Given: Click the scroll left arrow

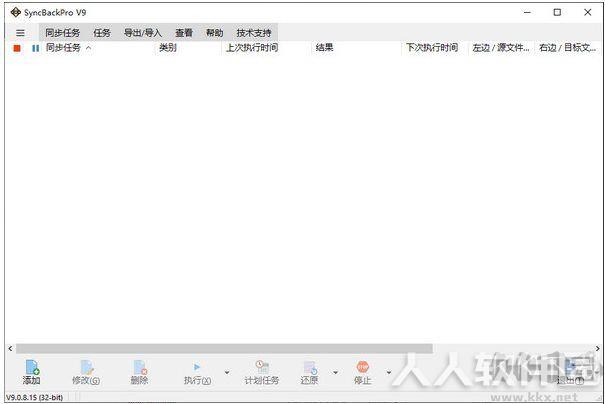Looking at the screenshot, I should click(x=10, y=348).
